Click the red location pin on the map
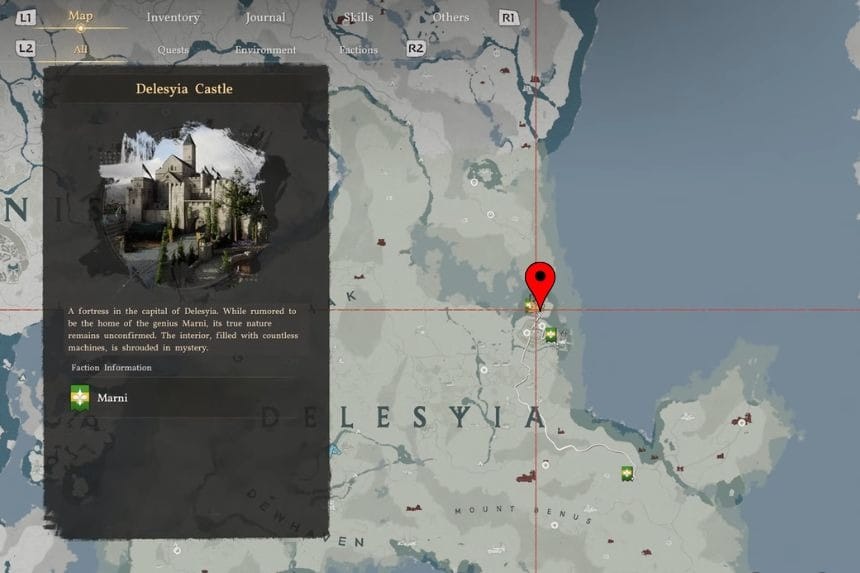 [x=540, y=280]
